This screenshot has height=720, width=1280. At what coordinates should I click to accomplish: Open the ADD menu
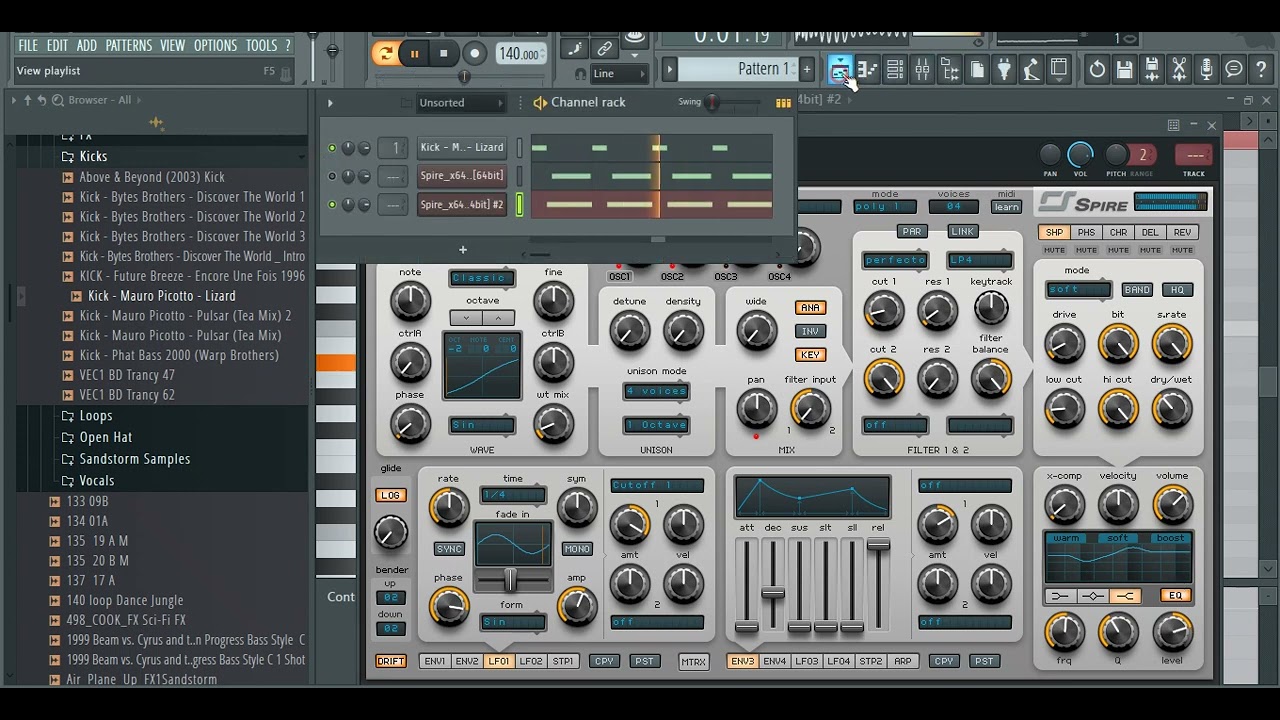[87, 45]
